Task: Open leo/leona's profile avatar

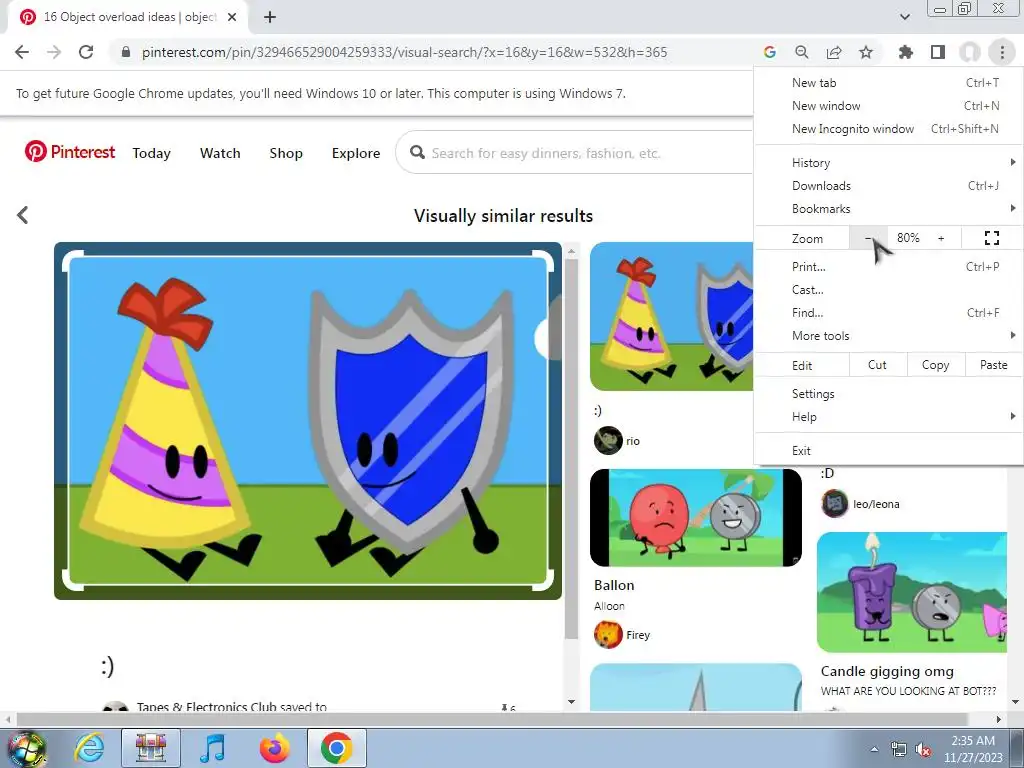Action: coord(835,504)
